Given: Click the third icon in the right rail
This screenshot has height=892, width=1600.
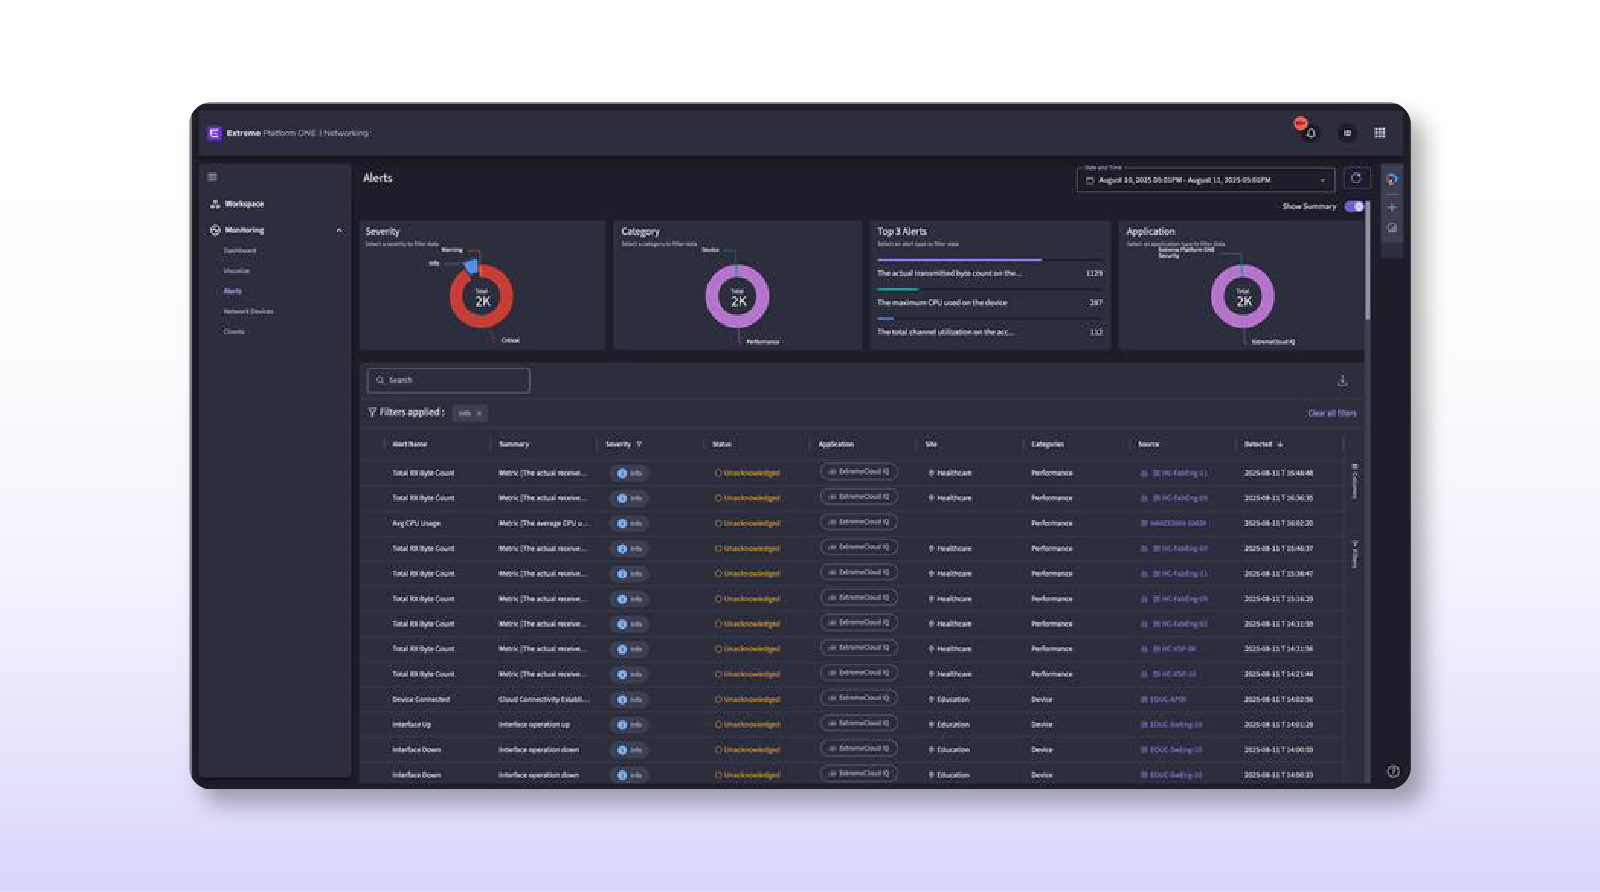Looking at the screenshot, I should pos(1392,228).
